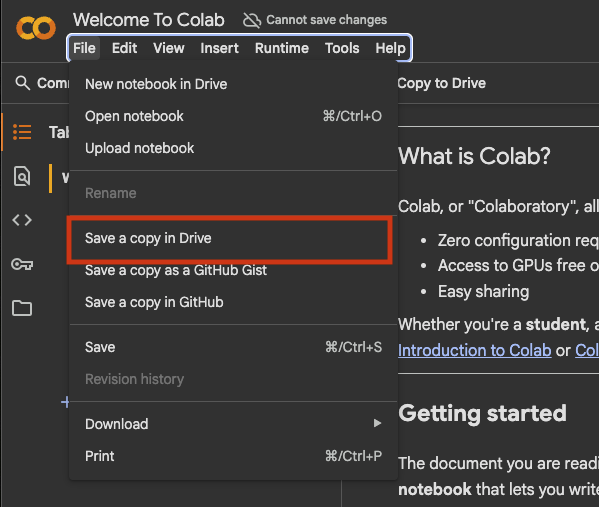Open the Download submenu entry
This screenshot has width=599, height=507.
click(x=233, y=424)
